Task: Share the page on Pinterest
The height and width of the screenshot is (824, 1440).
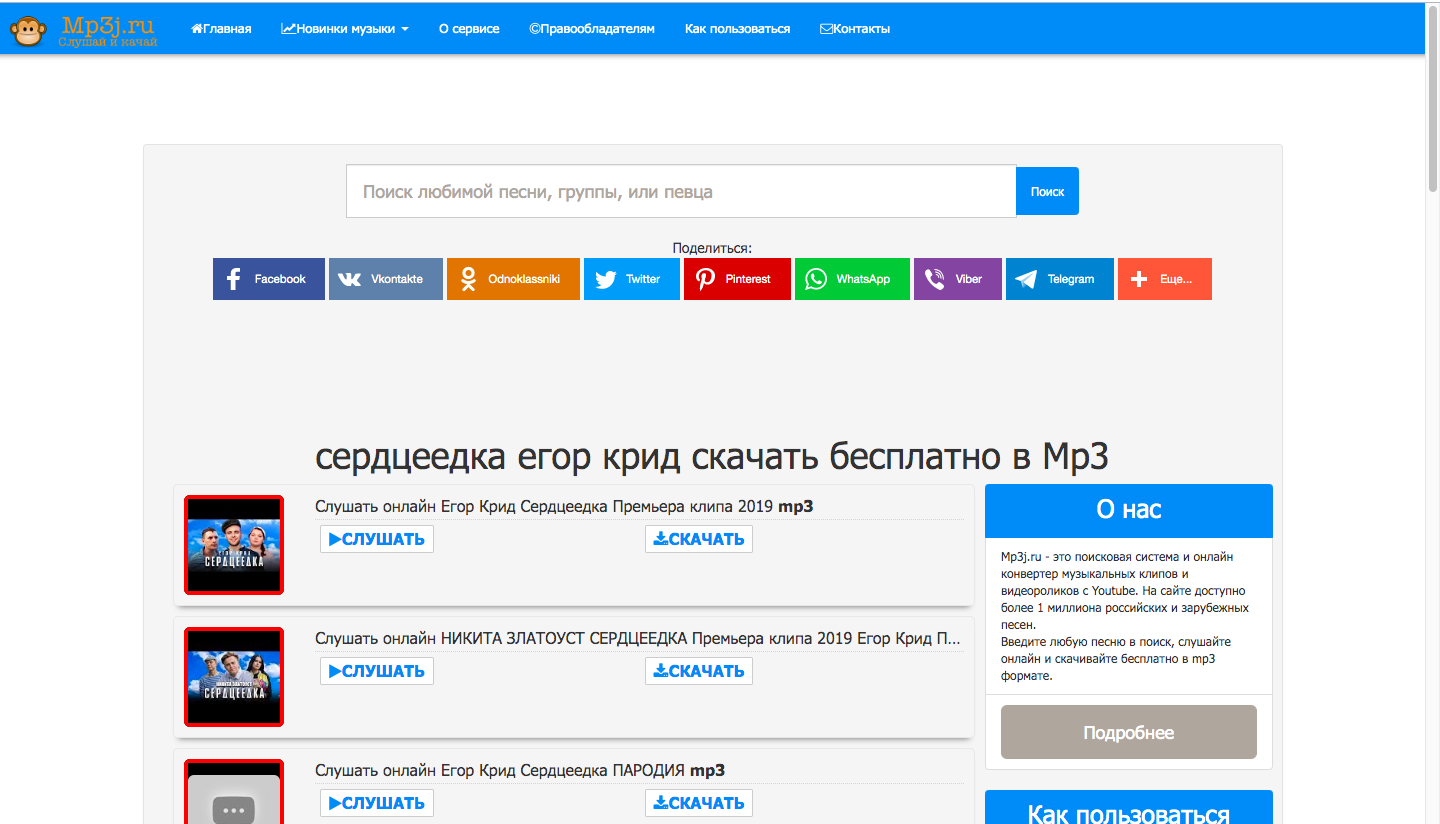Action: click(x=737, y=279)
